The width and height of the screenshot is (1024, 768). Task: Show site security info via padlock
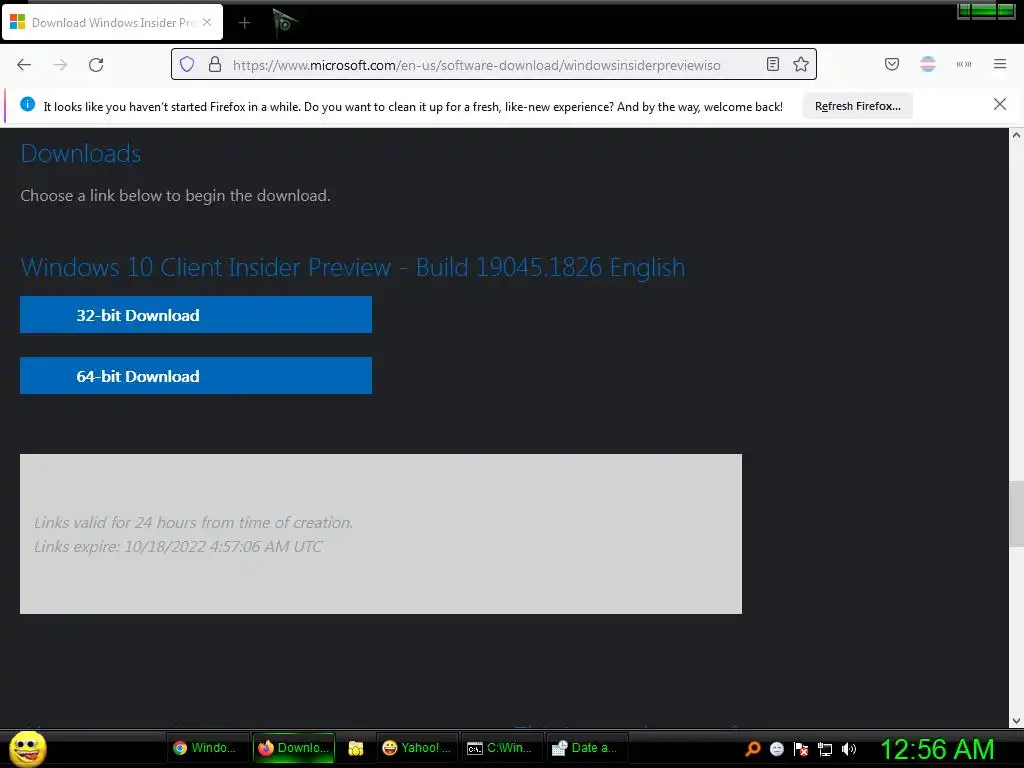[215, 64]
